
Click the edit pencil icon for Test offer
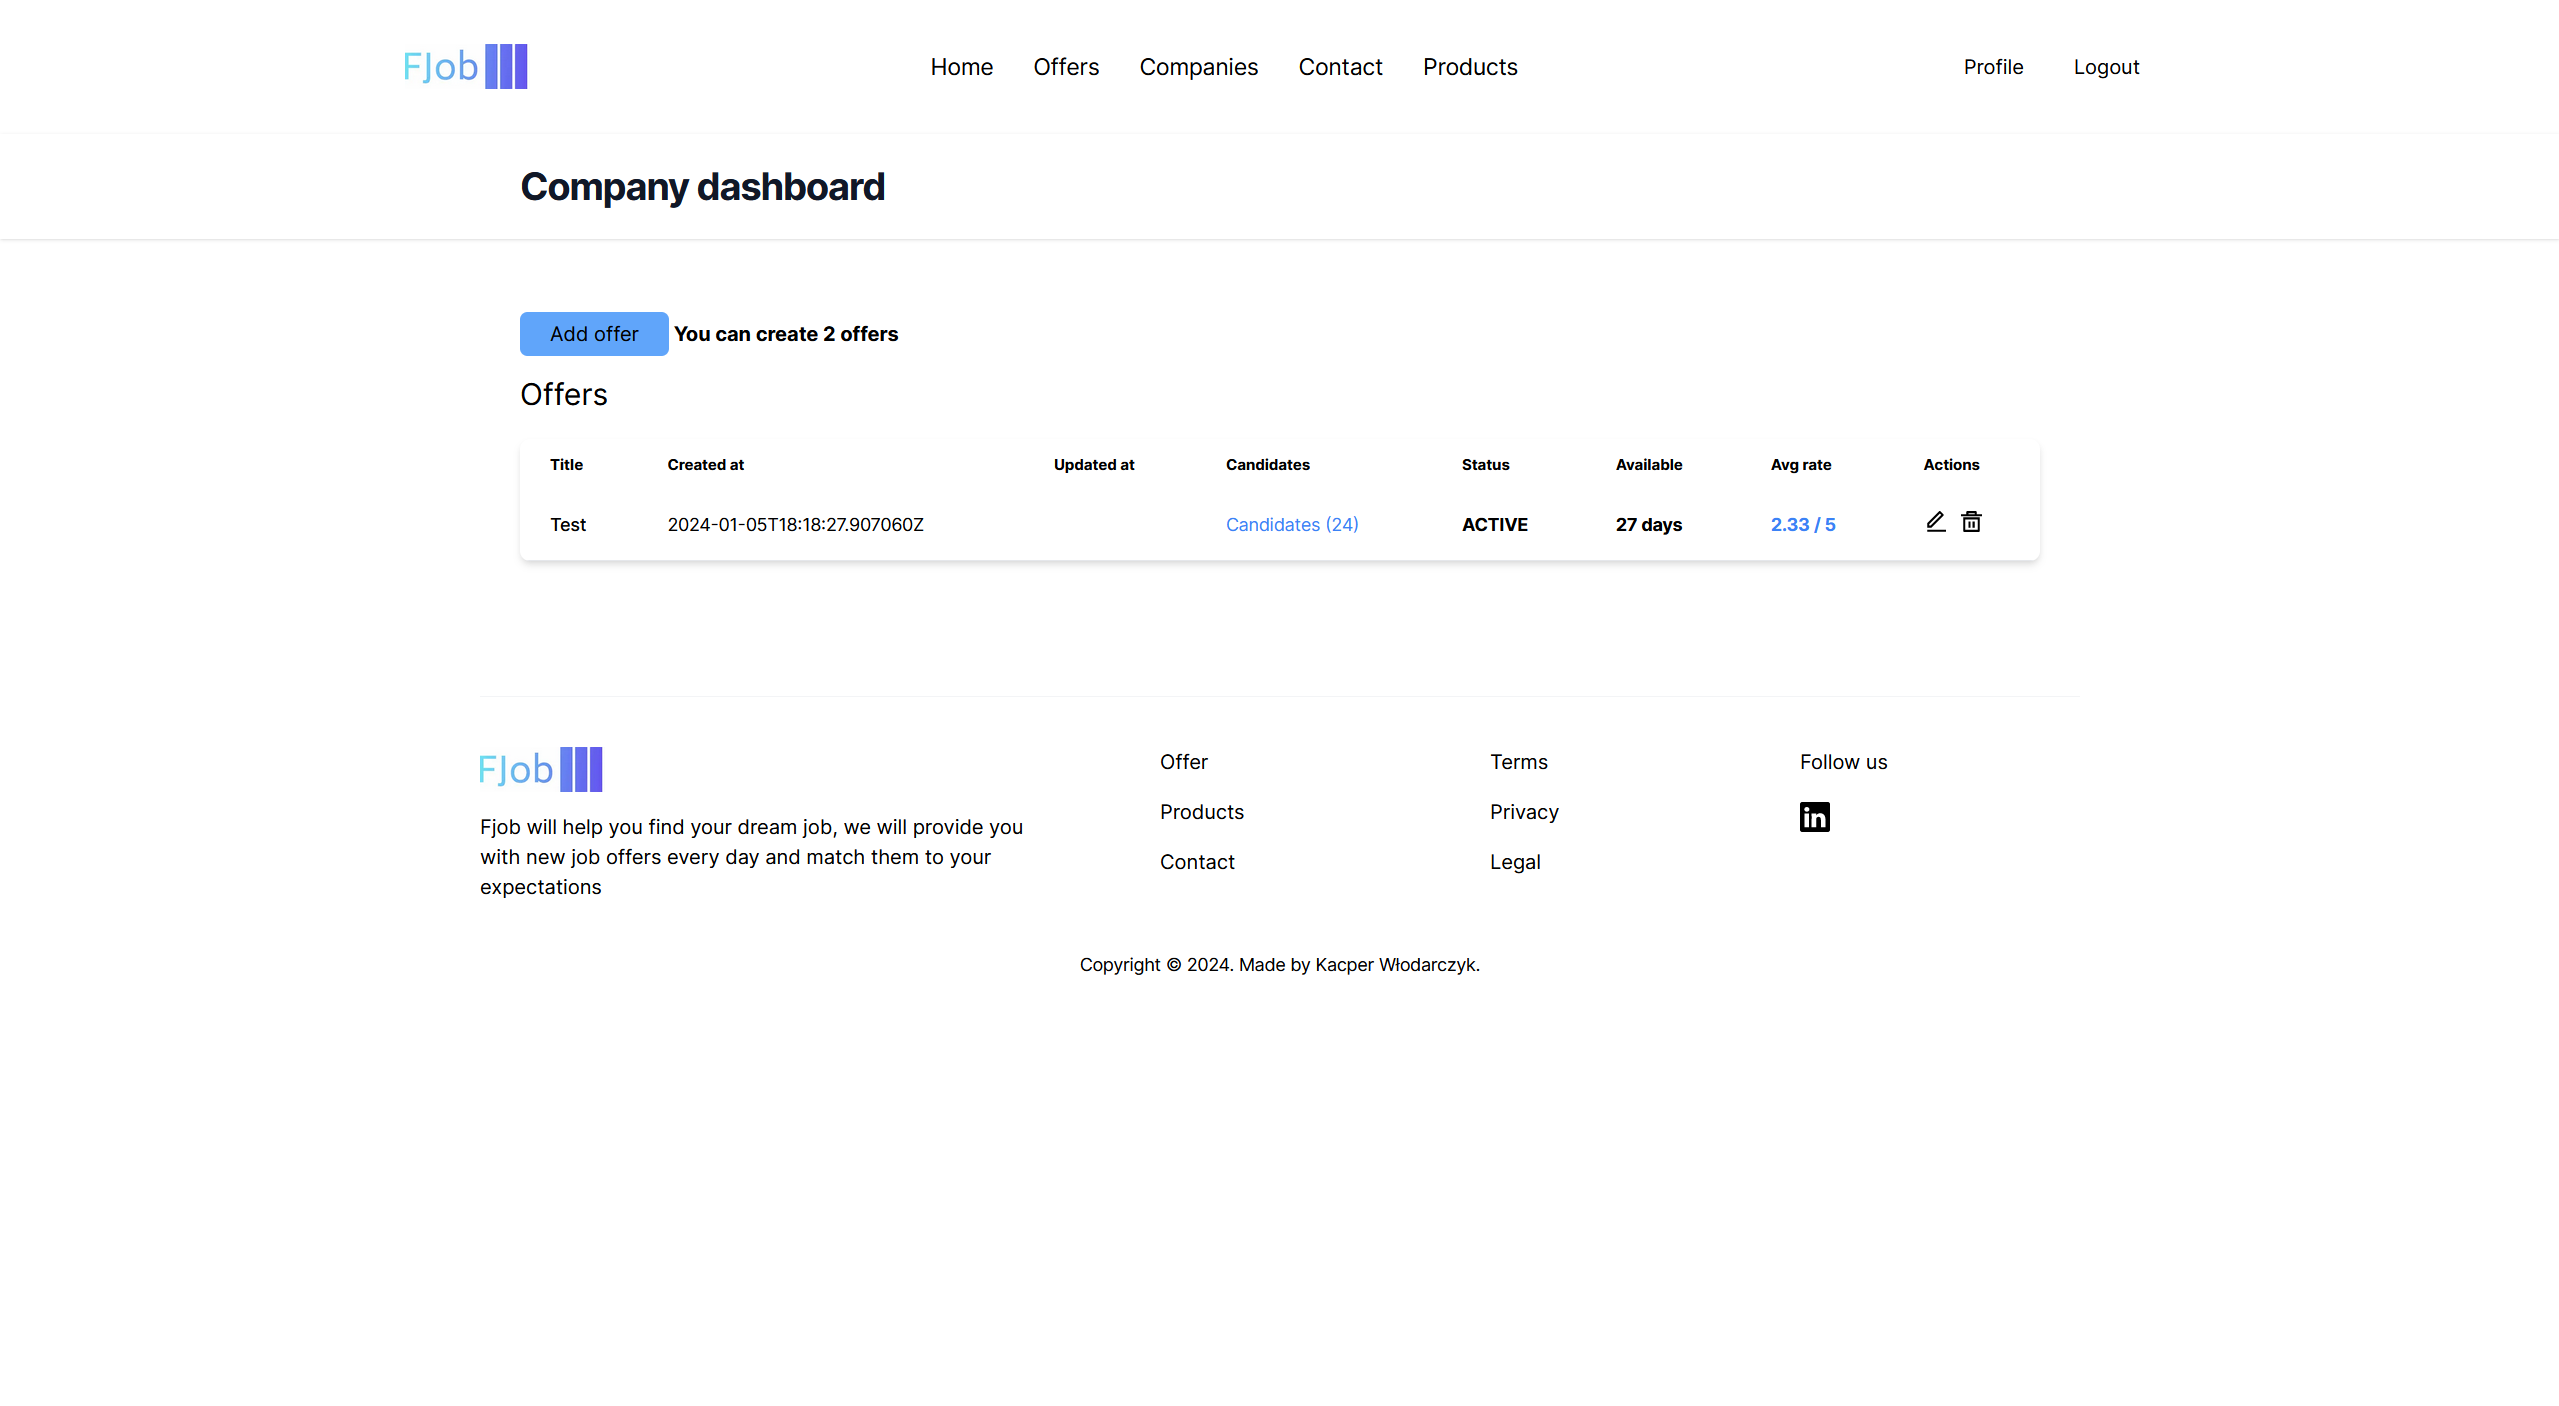tap(1935, 522)
